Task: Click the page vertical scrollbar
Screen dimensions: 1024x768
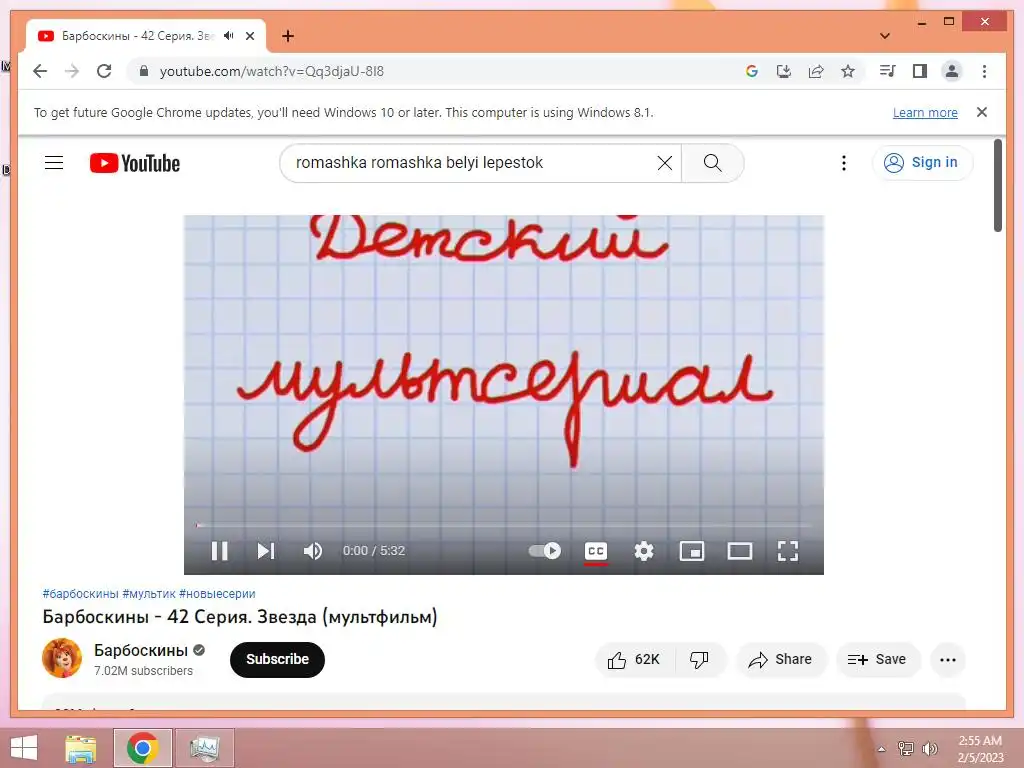Action: (997, 185)
